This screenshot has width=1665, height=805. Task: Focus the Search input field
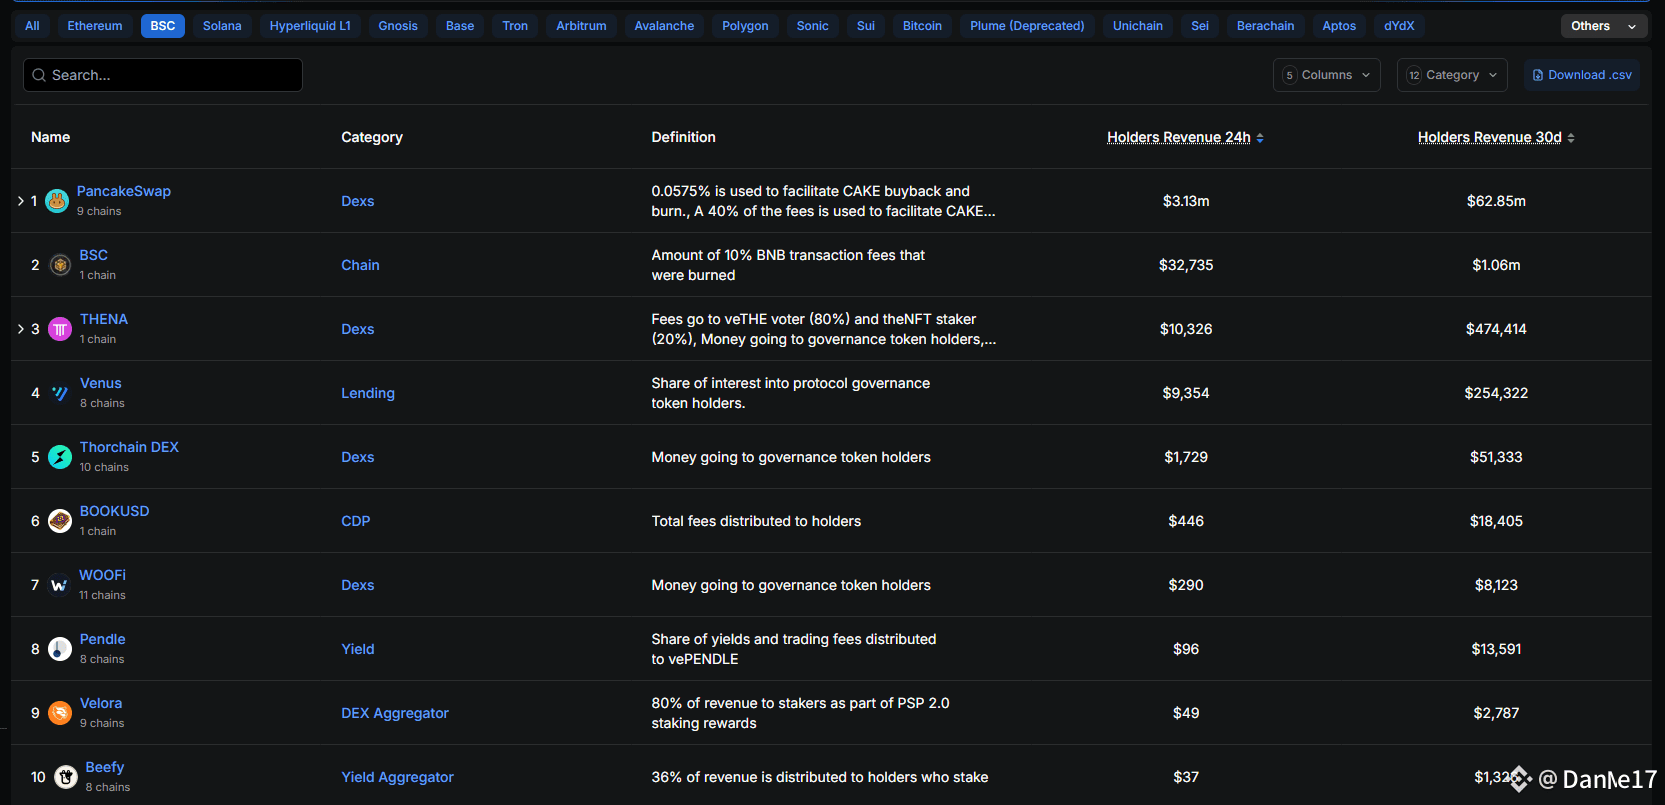pos(163,75)
